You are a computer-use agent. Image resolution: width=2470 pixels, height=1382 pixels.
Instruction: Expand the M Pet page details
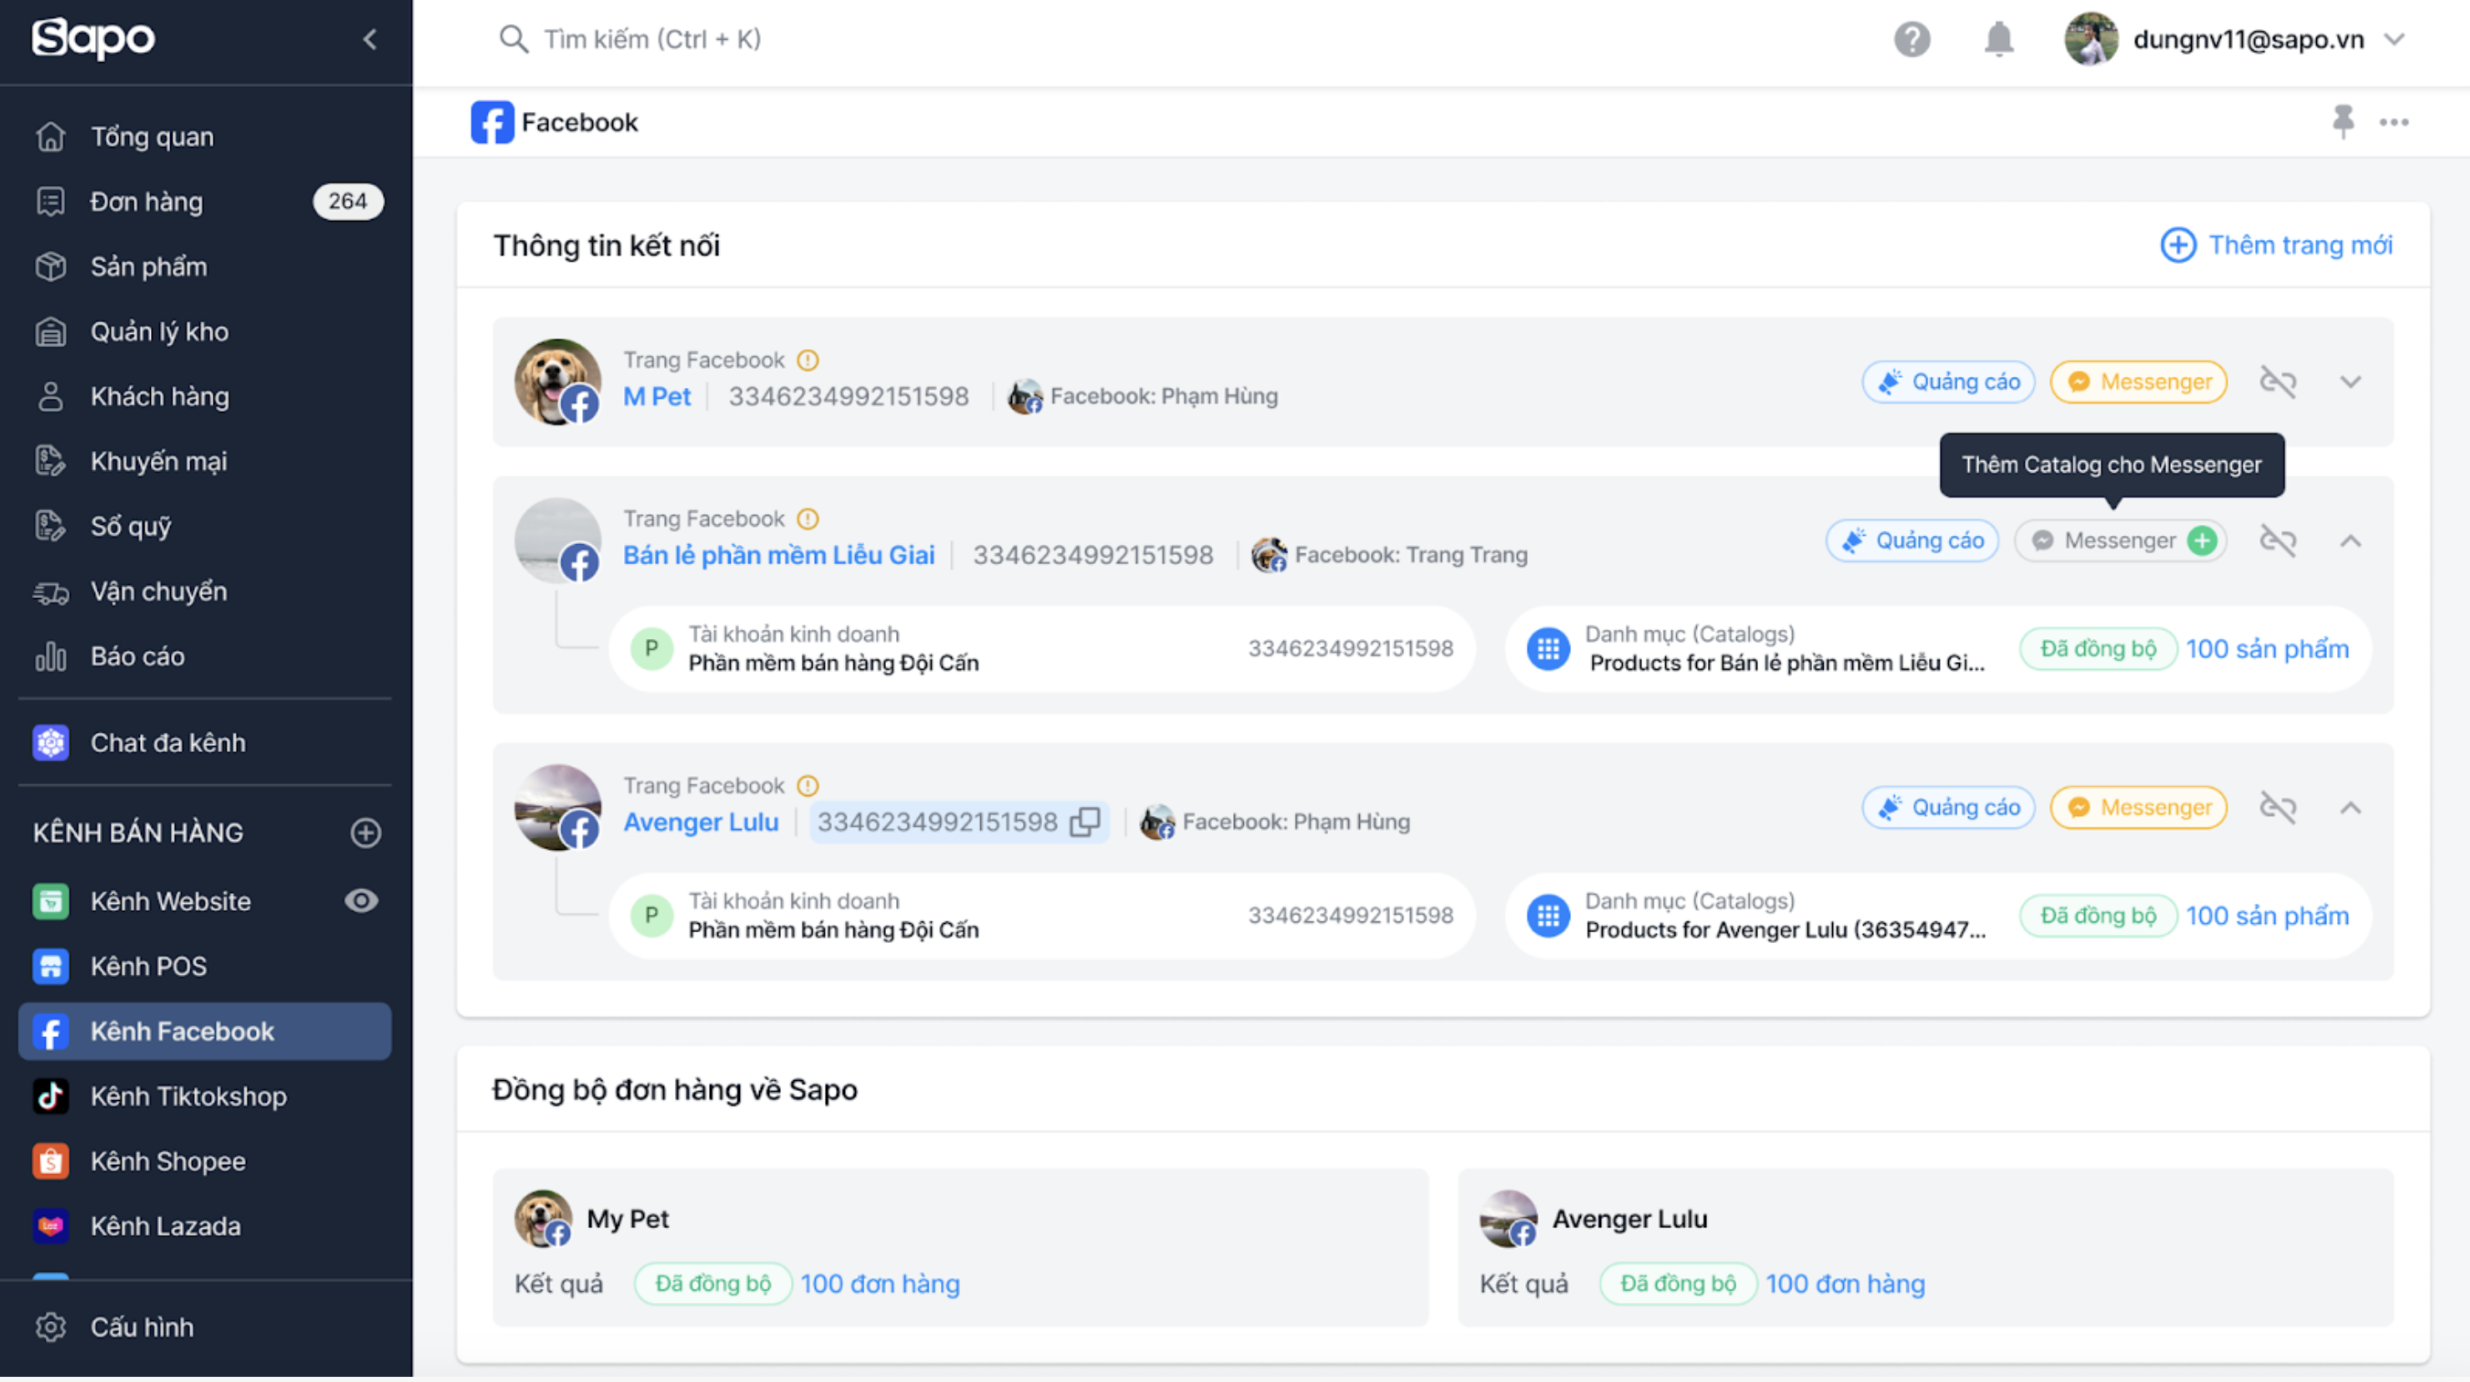coord(2350,381)
